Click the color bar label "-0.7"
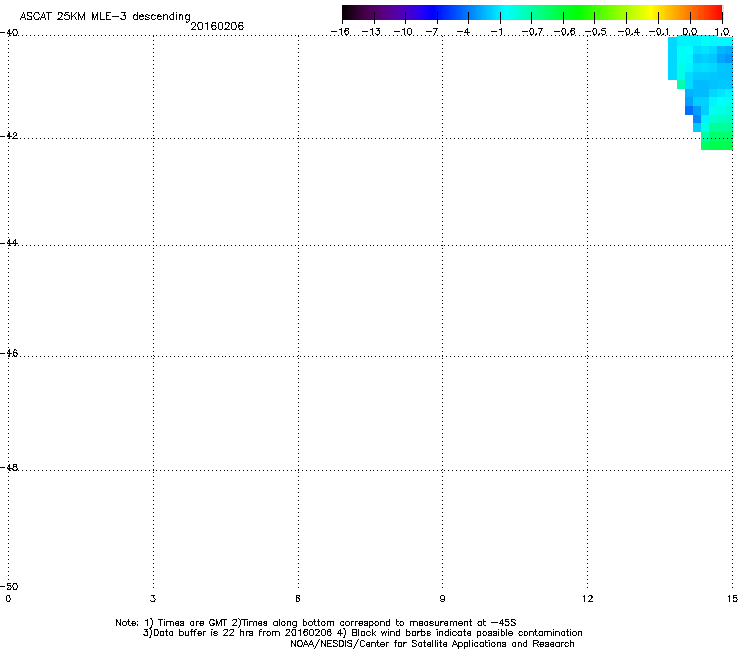 [532, 32]
